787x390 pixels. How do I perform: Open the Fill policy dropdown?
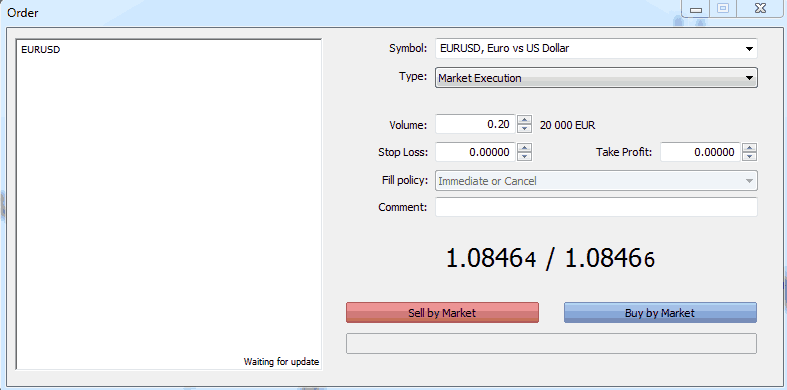coord(596,181)
